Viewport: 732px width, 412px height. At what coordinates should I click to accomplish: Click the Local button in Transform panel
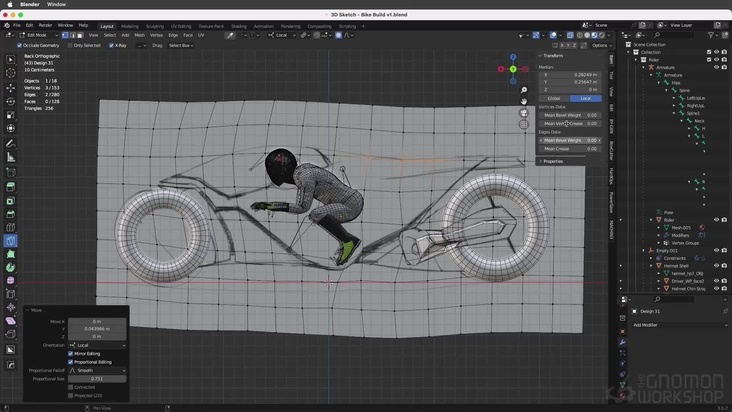tap(585, 98)
